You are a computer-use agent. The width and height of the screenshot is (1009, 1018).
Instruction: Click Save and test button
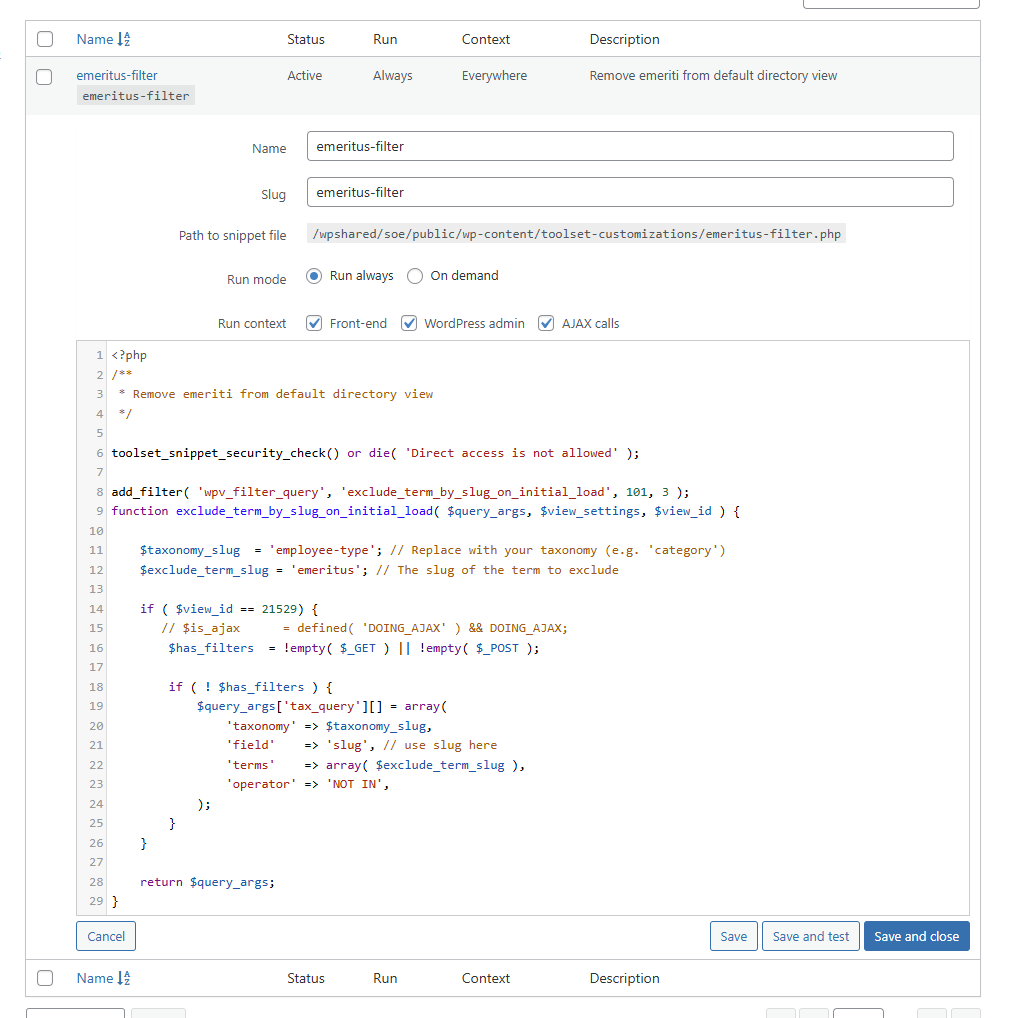(811, 936)
